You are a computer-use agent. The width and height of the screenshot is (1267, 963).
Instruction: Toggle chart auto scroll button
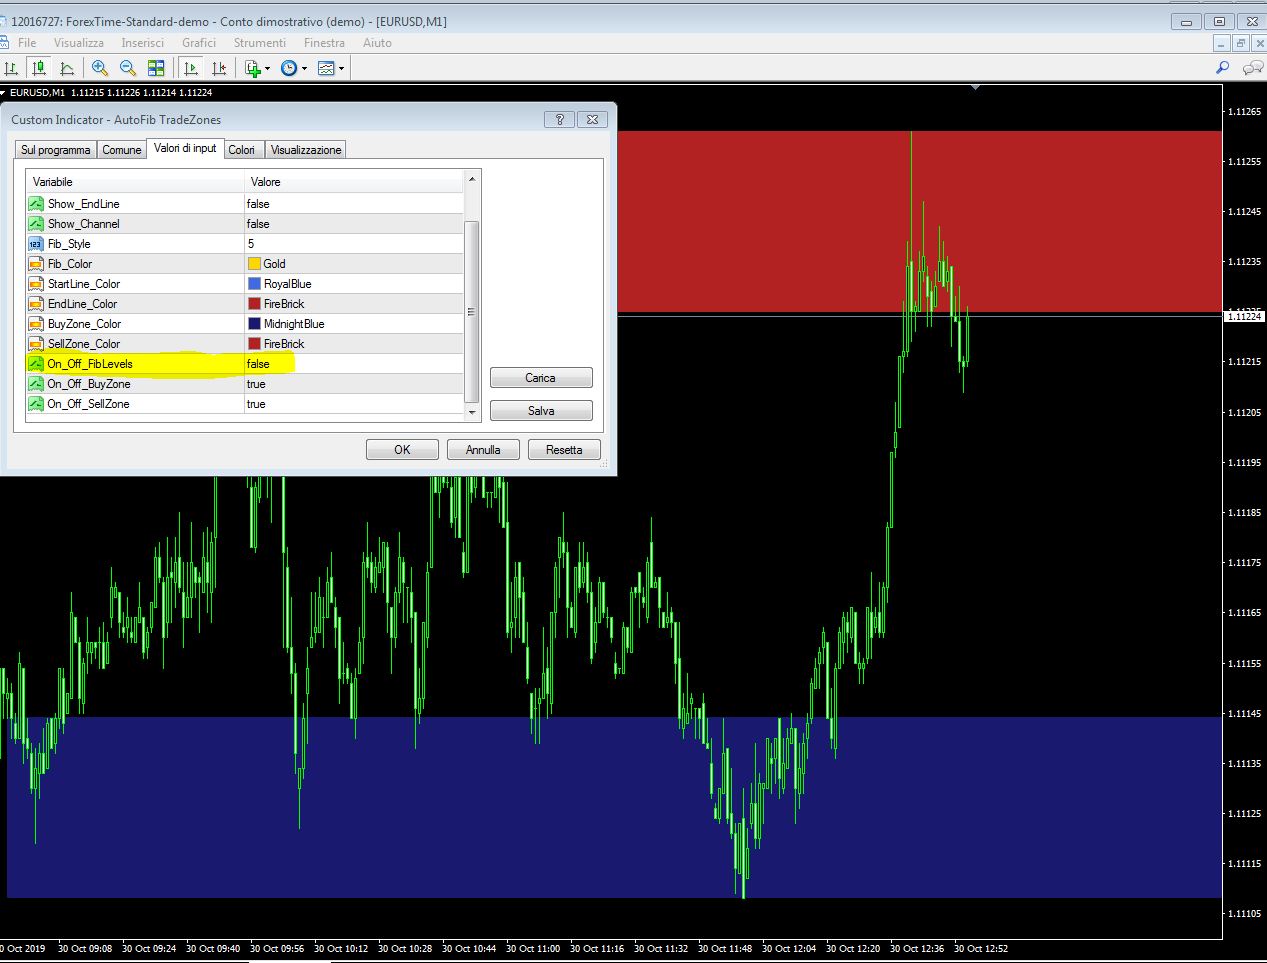point(191,68)
